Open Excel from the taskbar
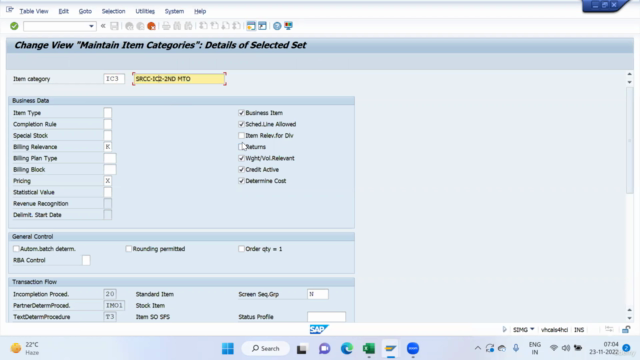The width and height of the screenshot is (640, 360). pos(369,349)
